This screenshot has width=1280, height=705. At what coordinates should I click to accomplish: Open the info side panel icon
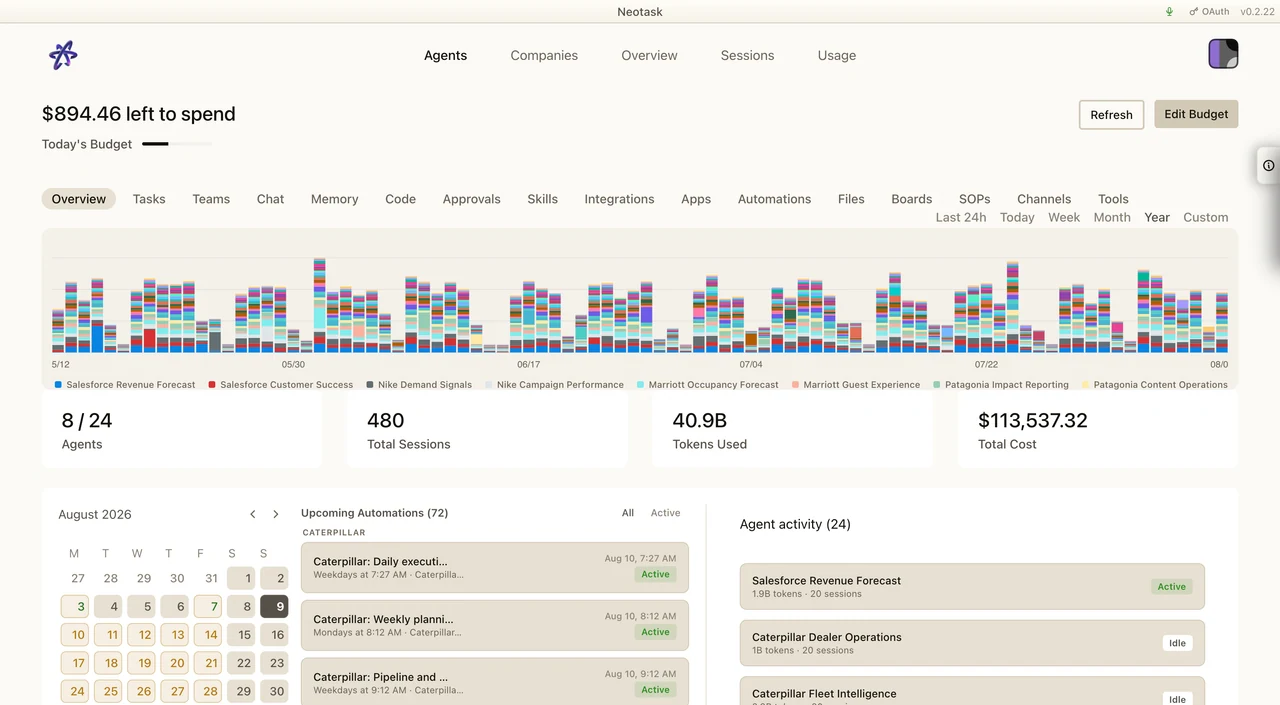pyautogui.click(x=1268, y=165)
